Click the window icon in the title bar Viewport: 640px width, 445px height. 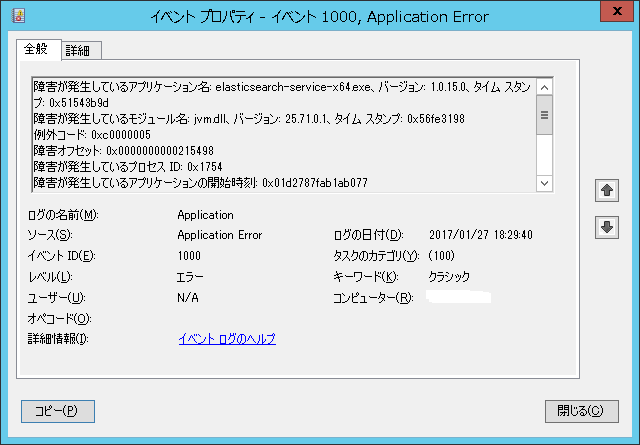tap(14, 13)
